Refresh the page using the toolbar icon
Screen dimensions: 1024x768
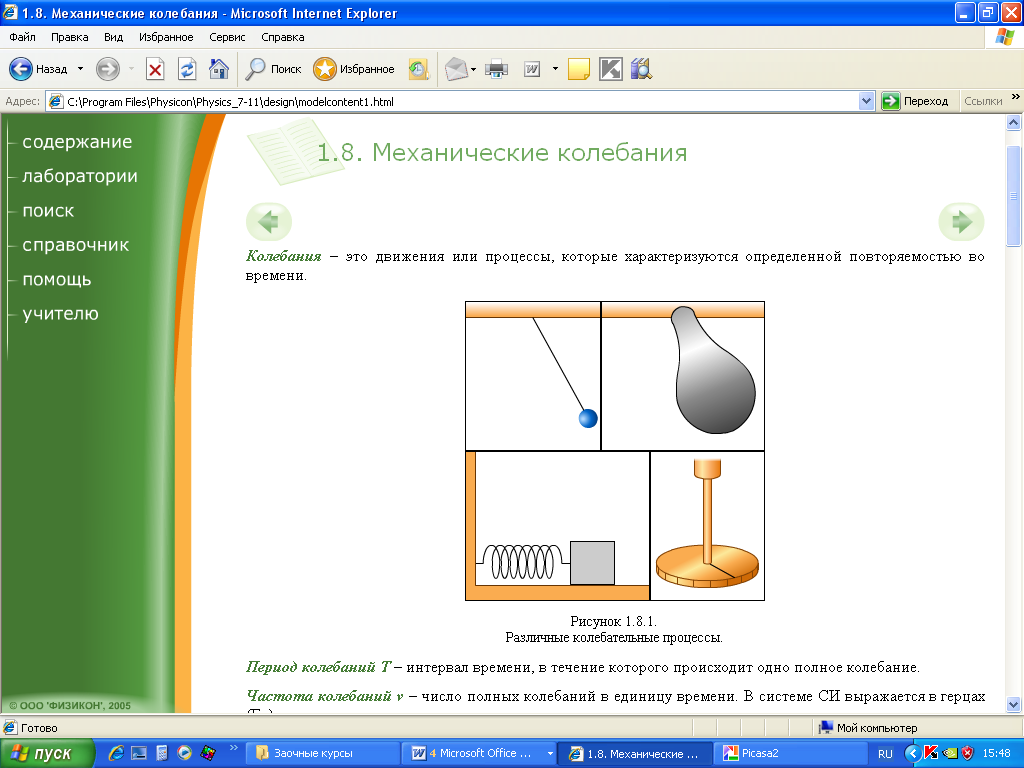point(187,69)
